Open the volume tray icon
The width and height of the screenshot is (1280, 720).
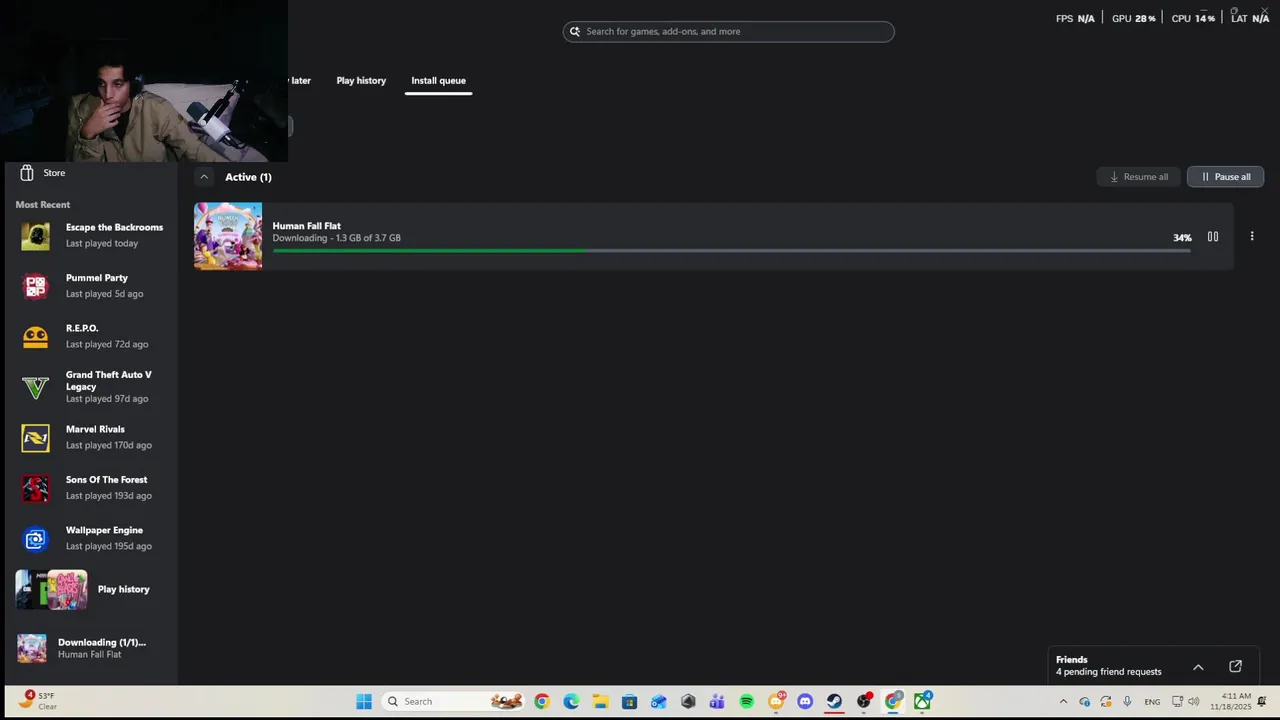coord(1193,701)
